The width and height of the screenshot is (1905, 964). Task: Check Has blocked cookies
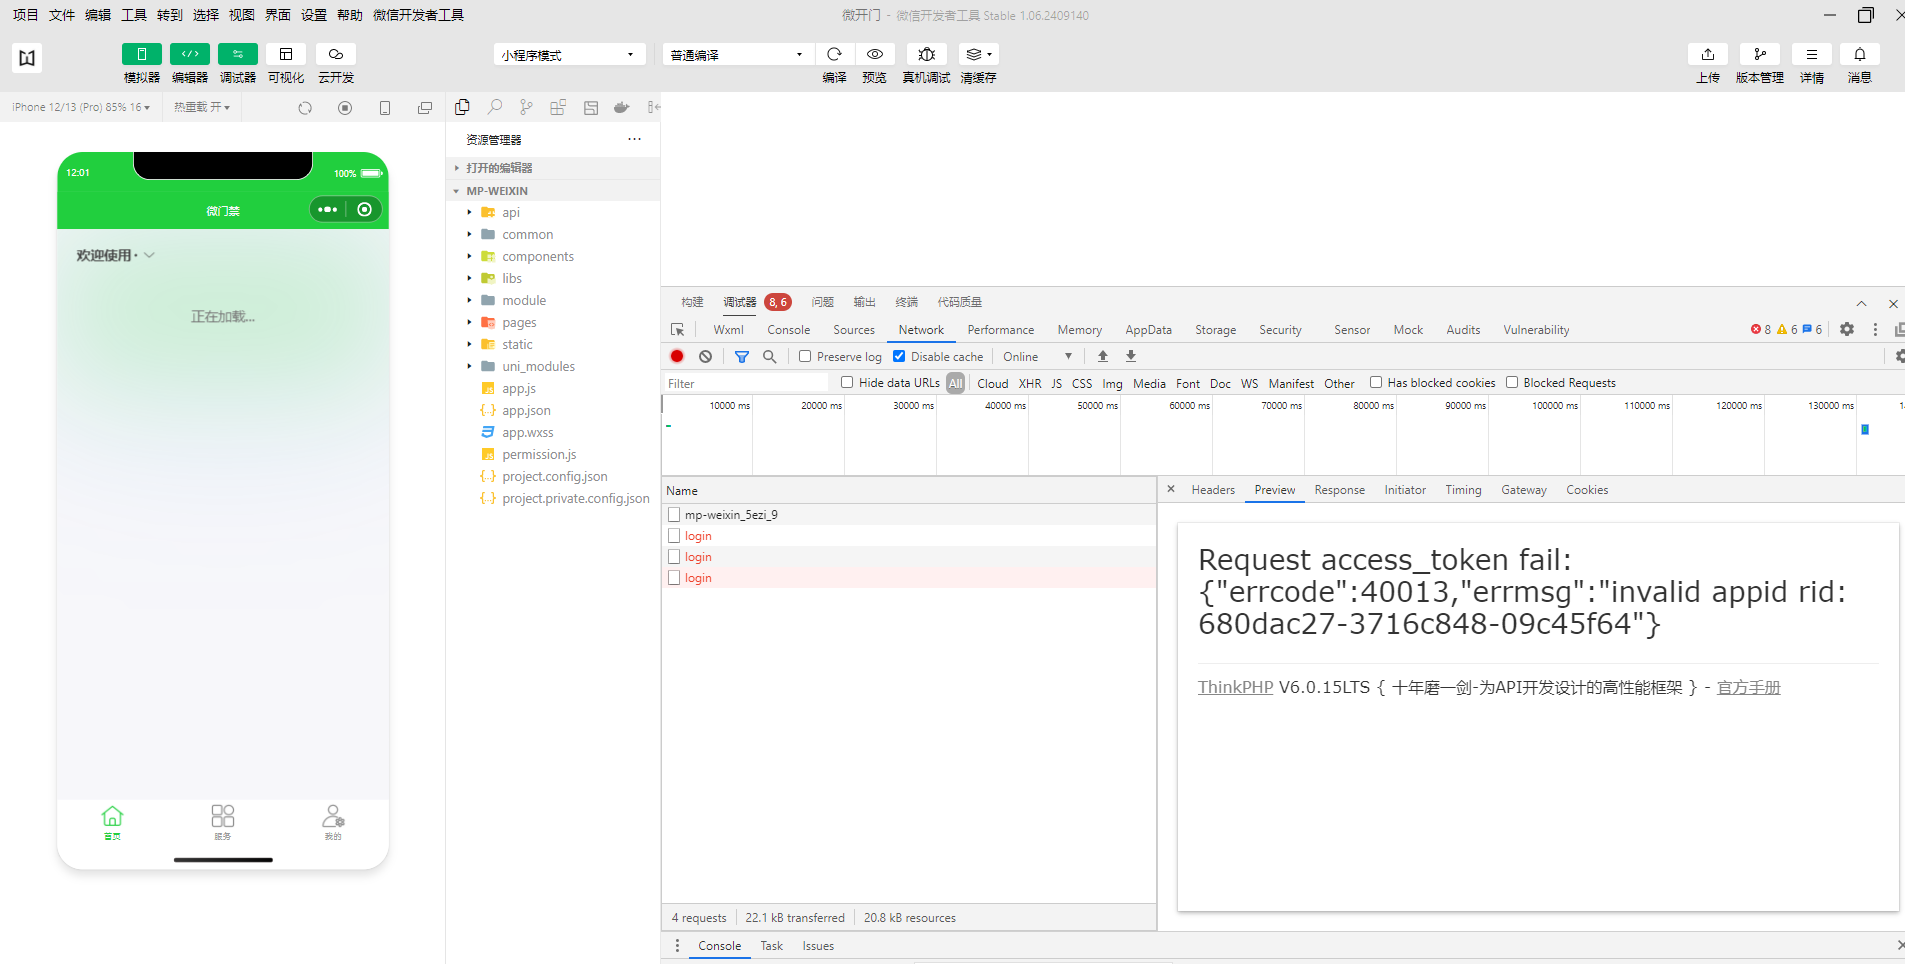[1376, 382]
